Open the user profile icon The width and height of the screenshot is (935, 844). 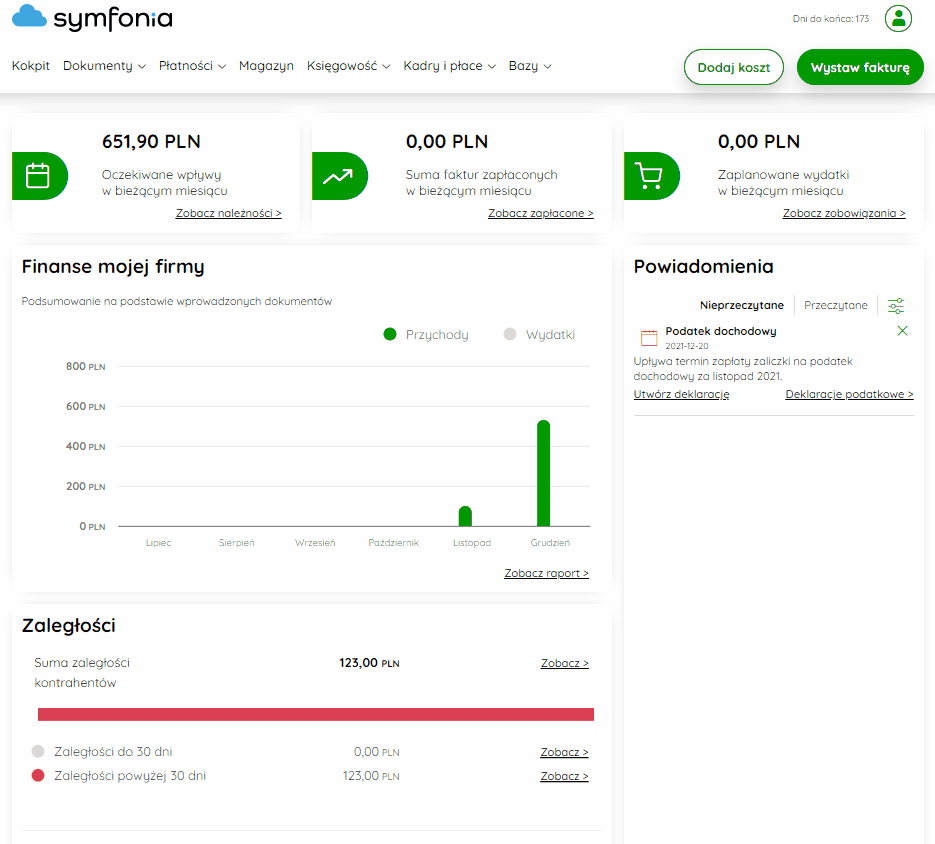(x=898, y=18)
